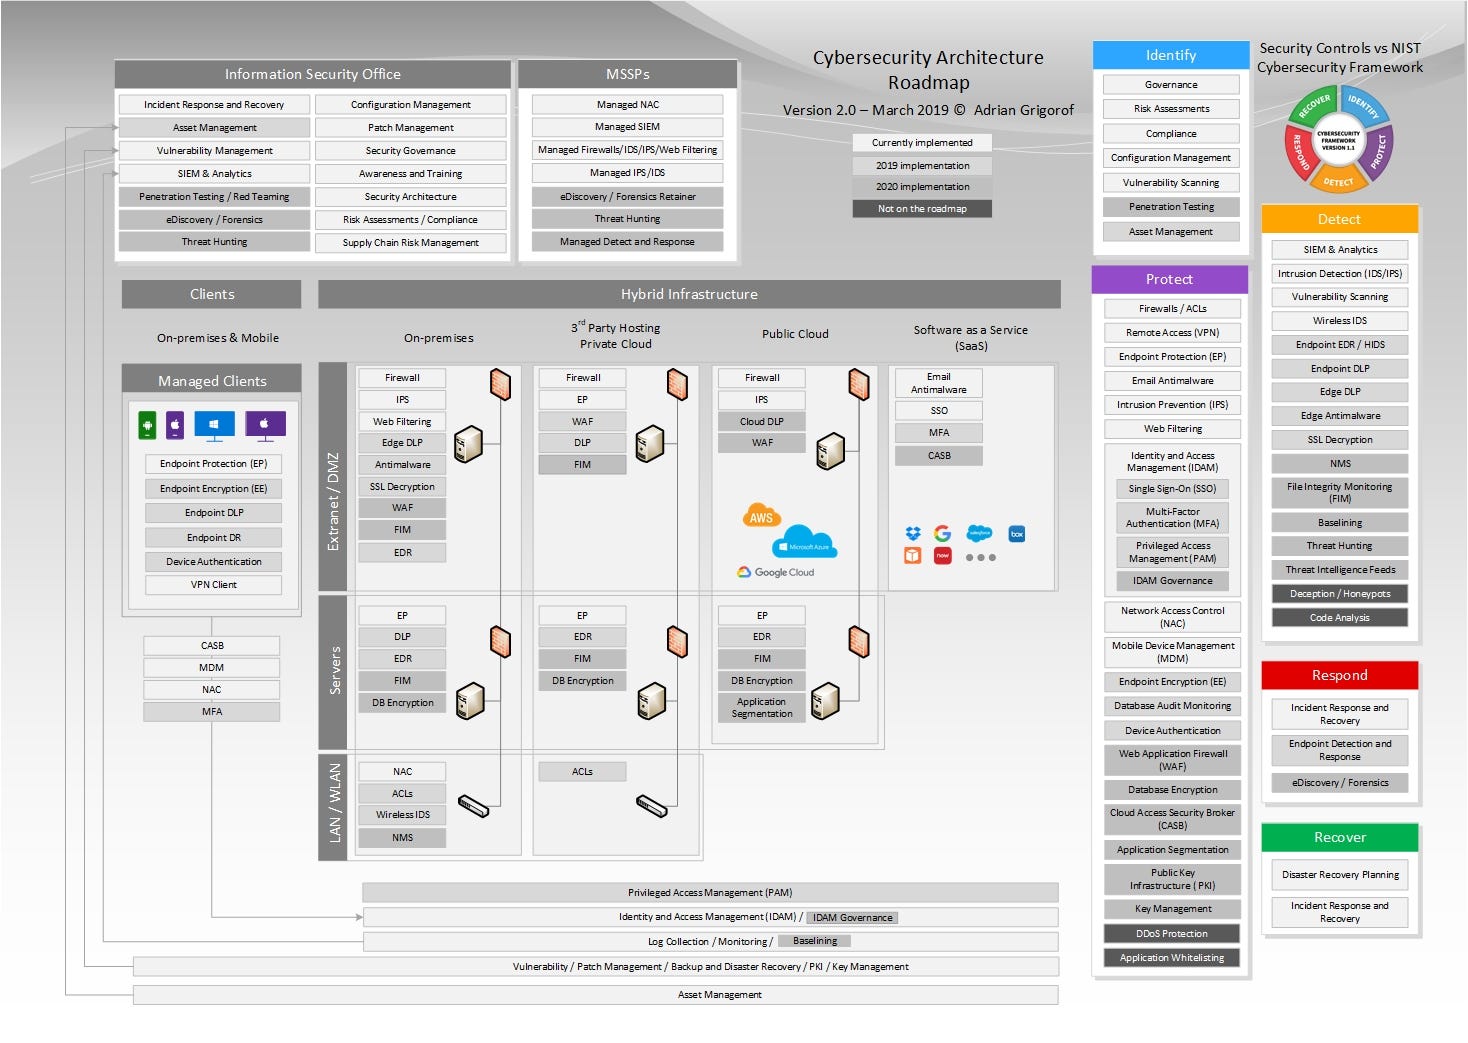Select the firewall icon in Public Cloud DMZ
Image resolution: width=1468 pixels, height=1043 pixels.
tap(858, 384)
